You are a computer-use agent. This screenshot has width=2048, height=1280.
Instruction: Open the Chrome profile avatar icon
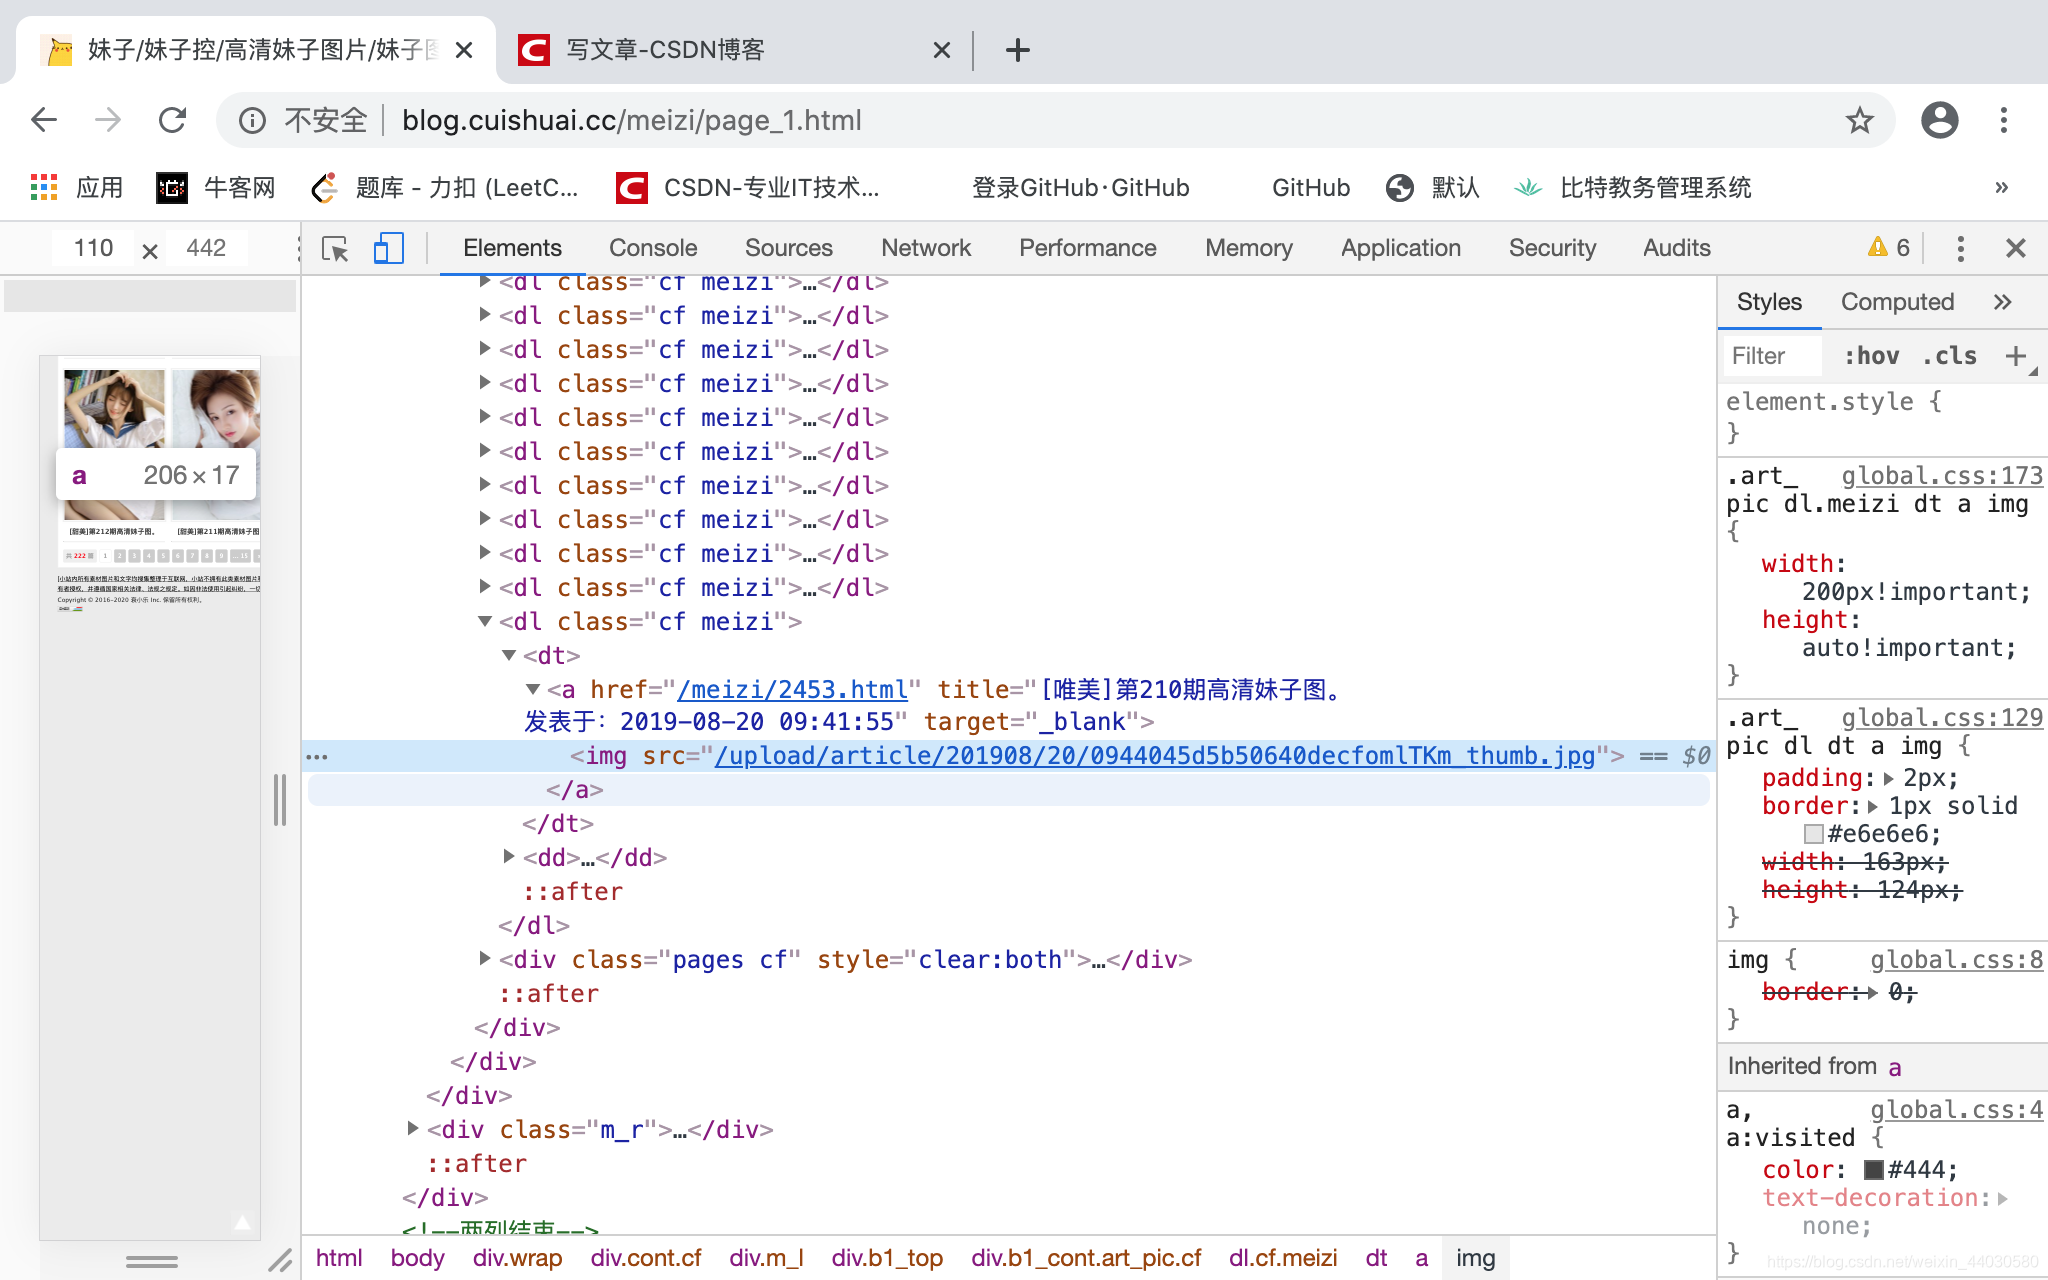click(x=1939, y=121)
